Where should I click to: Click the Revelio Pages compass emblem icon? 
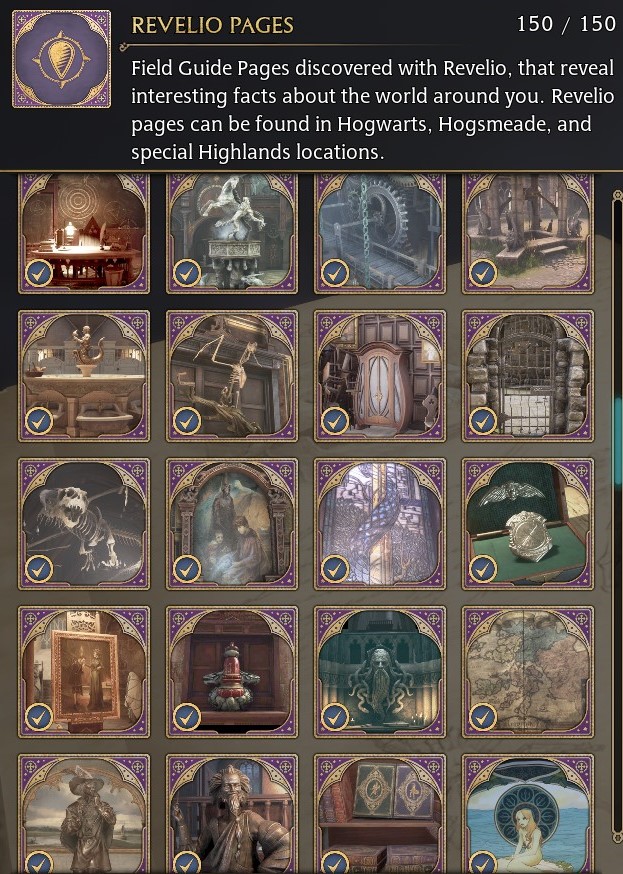click(x=61, y=59)
